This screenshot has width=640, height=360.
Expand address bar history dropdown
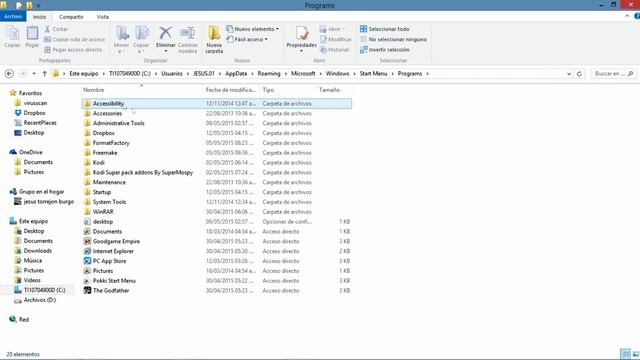569,74
